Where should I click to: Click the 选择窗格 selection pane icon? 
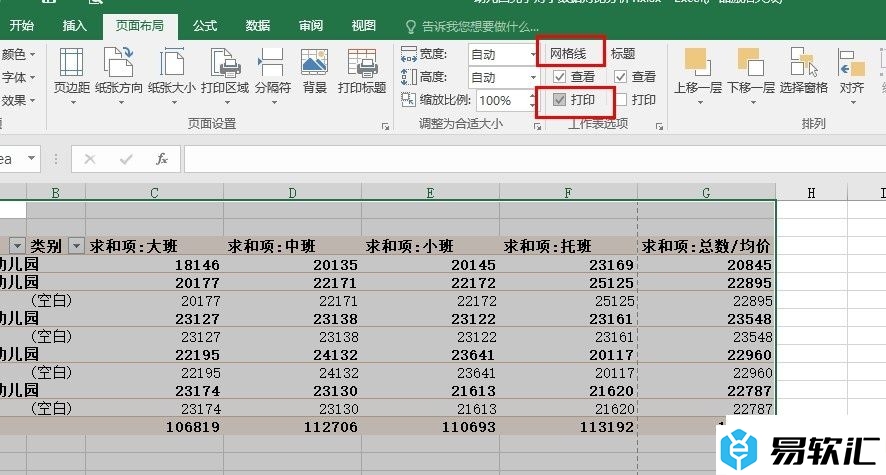coord(803,65)
